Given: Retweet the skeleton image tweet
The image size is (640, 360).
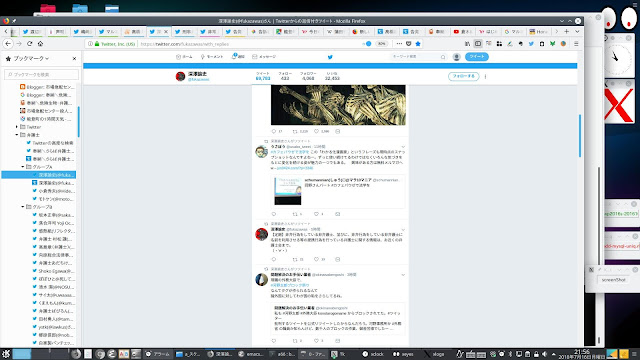Looking at the screenshot, I should 296,131.
